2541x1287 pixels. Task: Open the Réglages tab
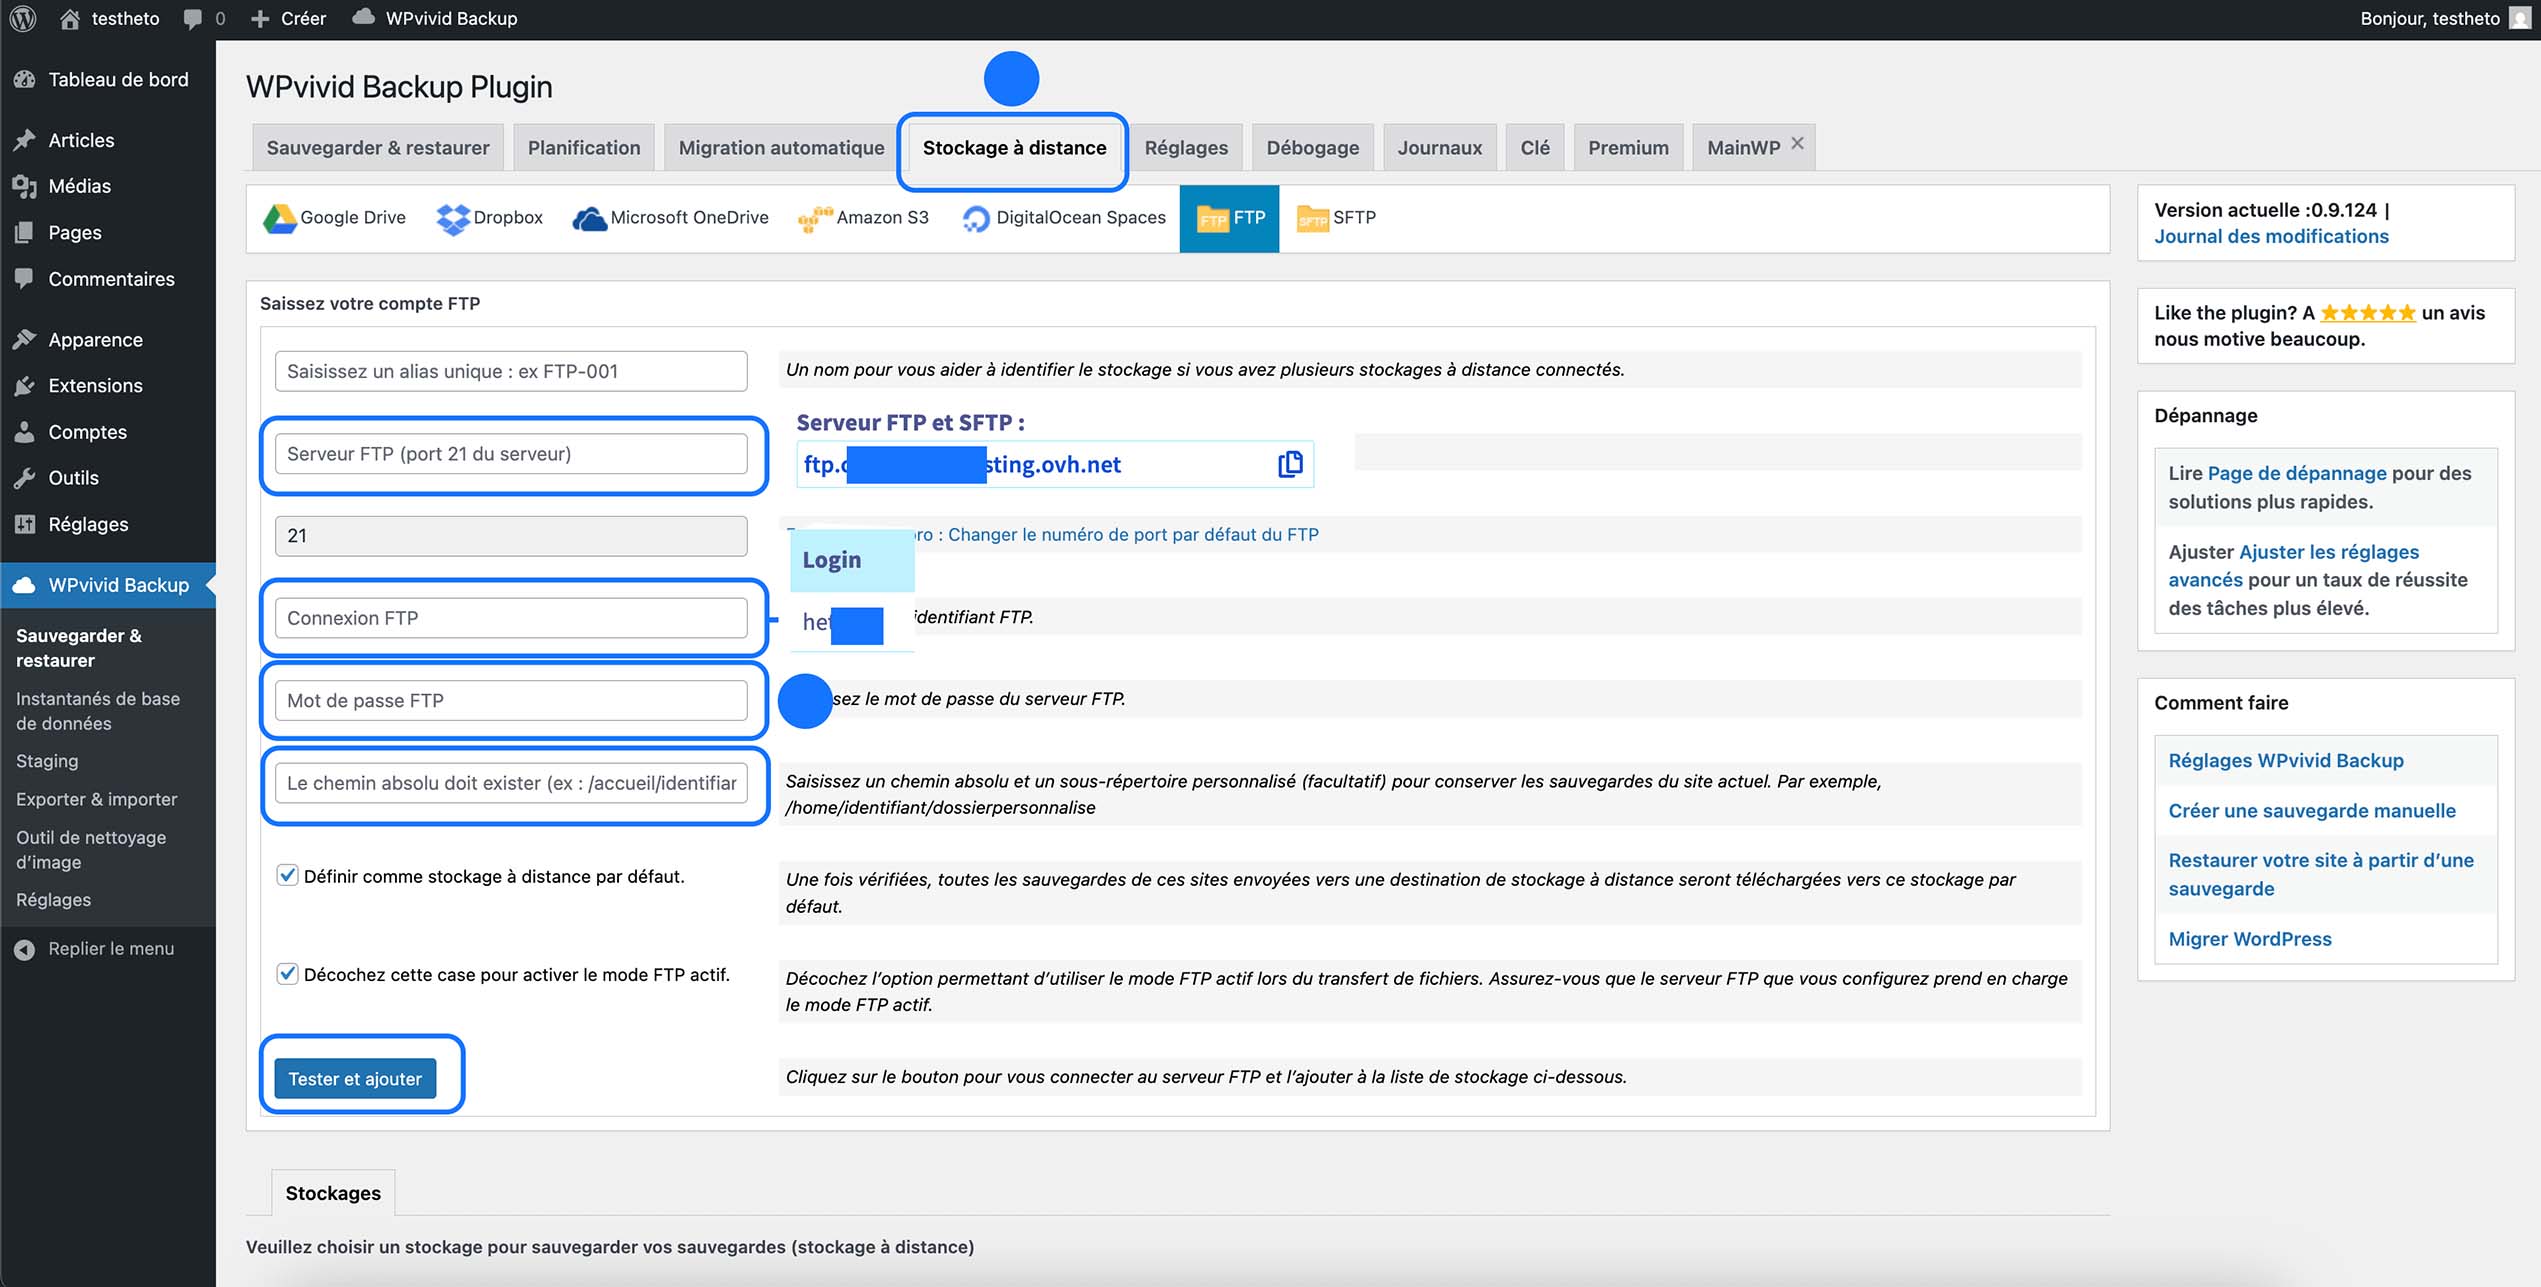point(1185,147)
